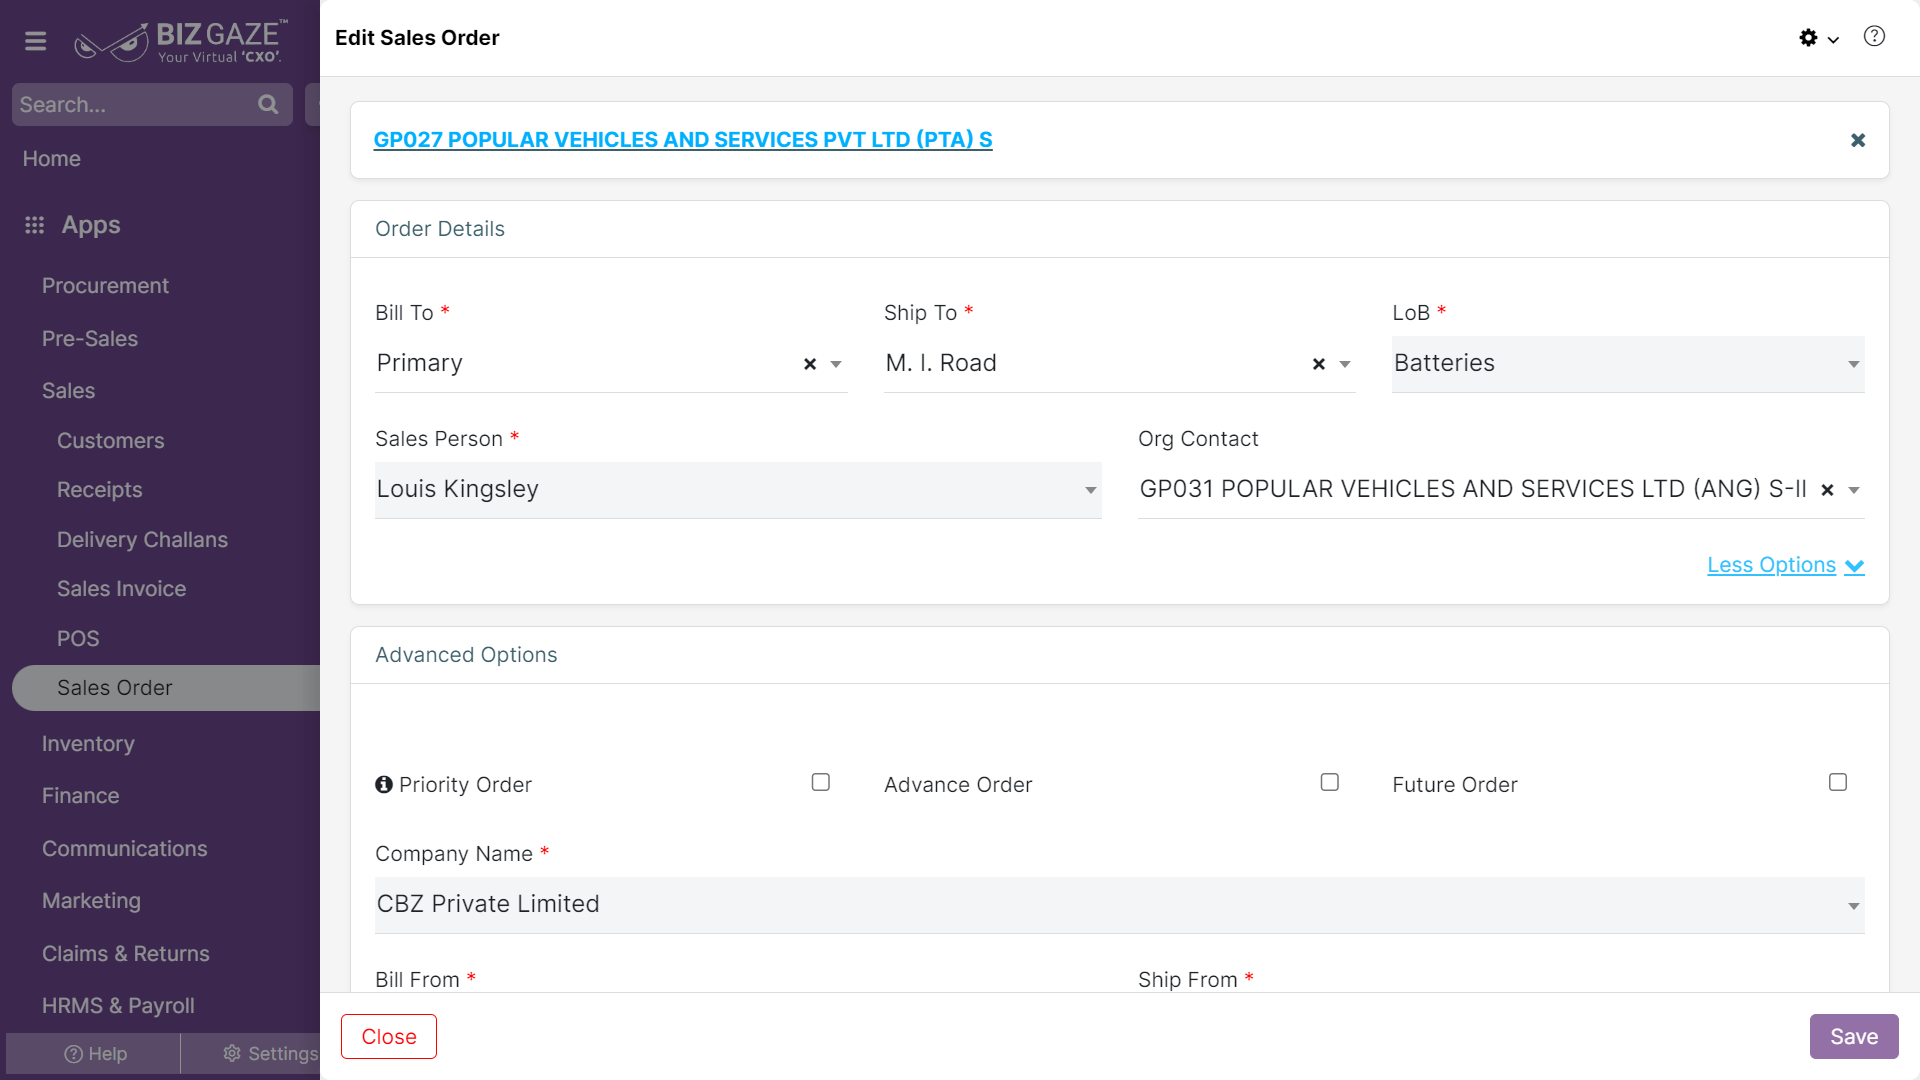Screen dimensions: 1920x1080
Task: Expand the Bill To dropdown arrow
Action: click(x=836, y=365)
